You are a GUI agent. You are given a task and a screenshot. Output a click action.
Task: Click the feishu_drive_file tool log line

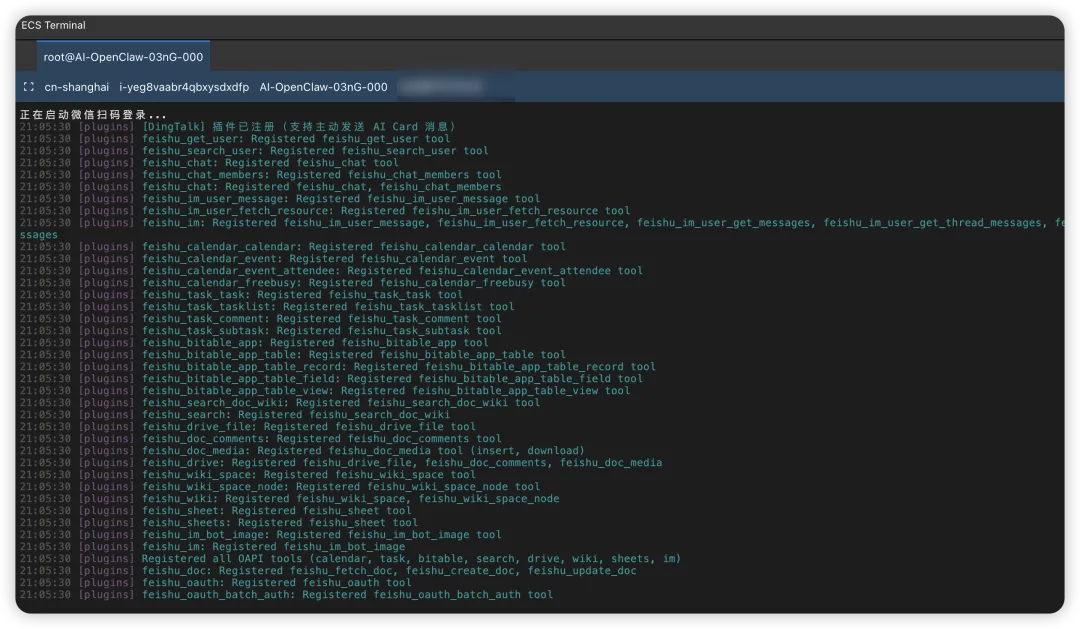coord(247,426)
